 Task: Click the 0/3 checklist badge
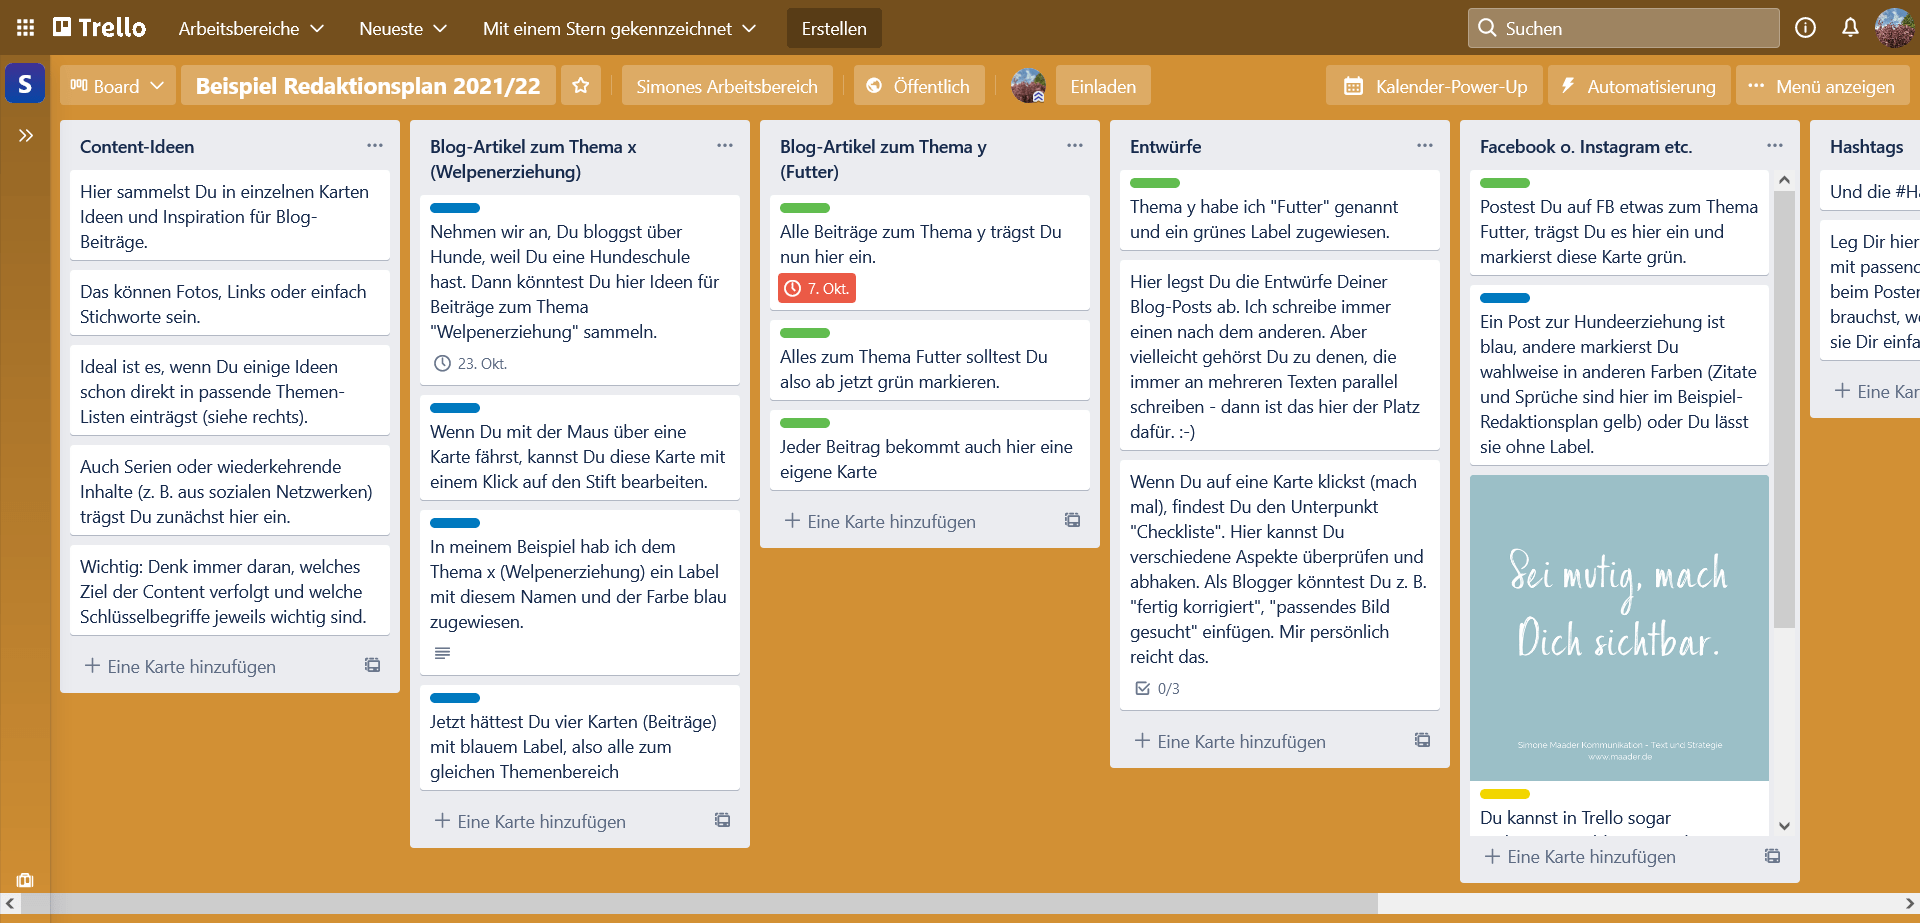1157,689
